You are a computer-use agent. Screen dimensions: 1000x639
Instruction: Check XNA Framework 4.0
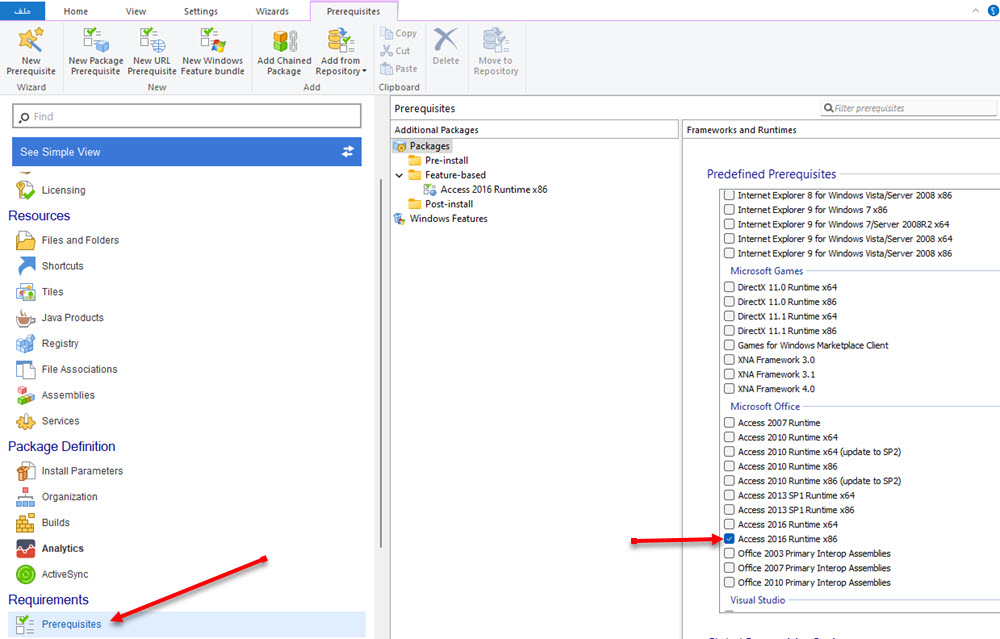(729, 388)
